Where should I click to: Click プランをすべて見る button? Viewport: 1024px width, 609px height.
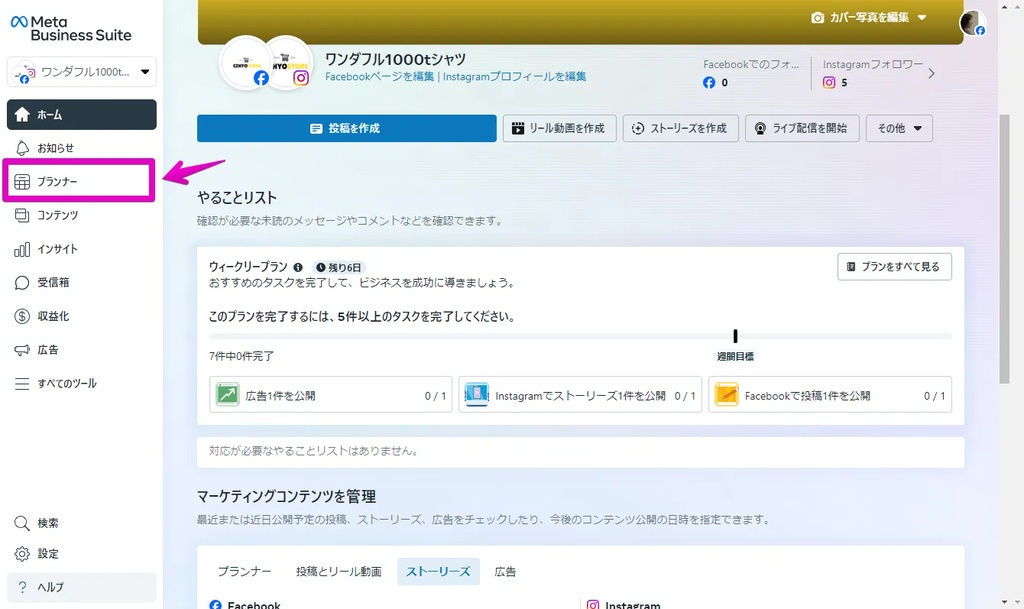pyautogui.click(x=894, y=267)
